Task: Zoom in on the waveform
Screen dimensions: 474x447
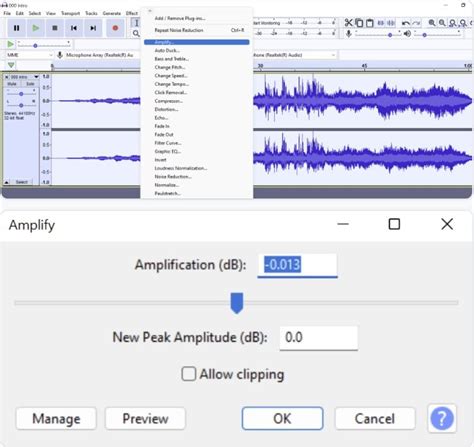Action: [432, 23]
